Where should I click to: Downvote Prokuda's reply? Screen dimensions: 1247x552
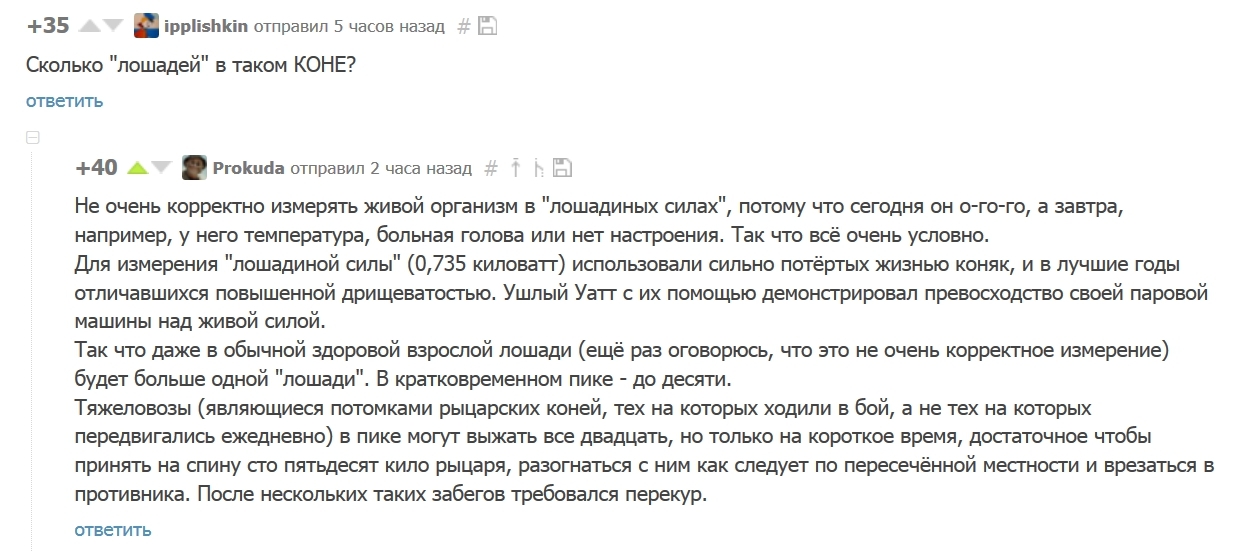[x=162, y=167]
